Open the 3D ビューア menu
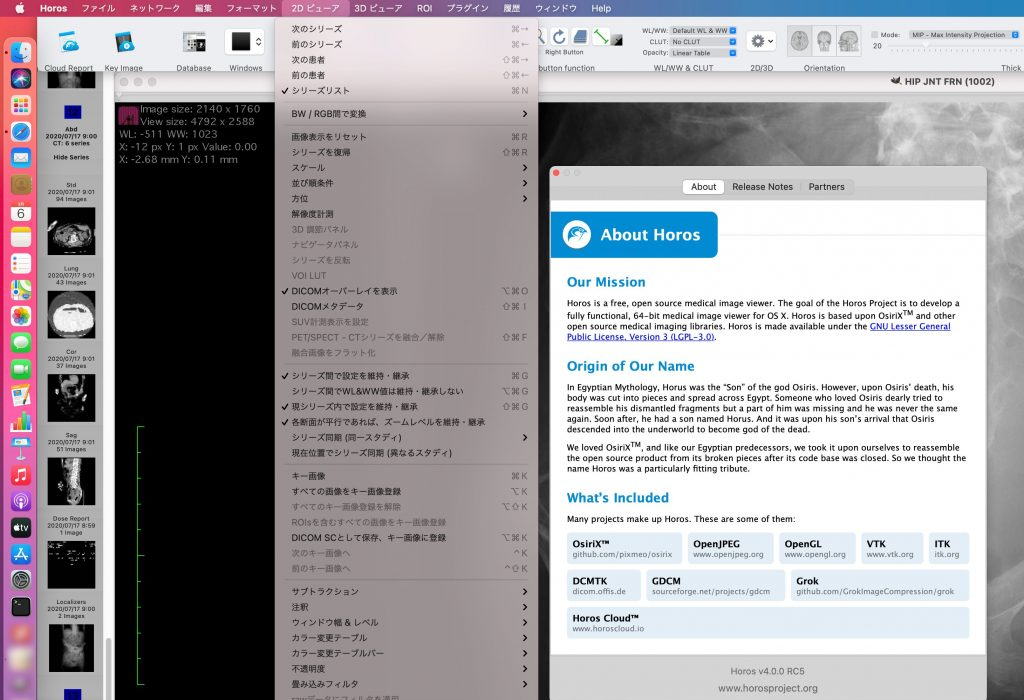This screenshot has width=1024, height=700. (x=378, y=8)
